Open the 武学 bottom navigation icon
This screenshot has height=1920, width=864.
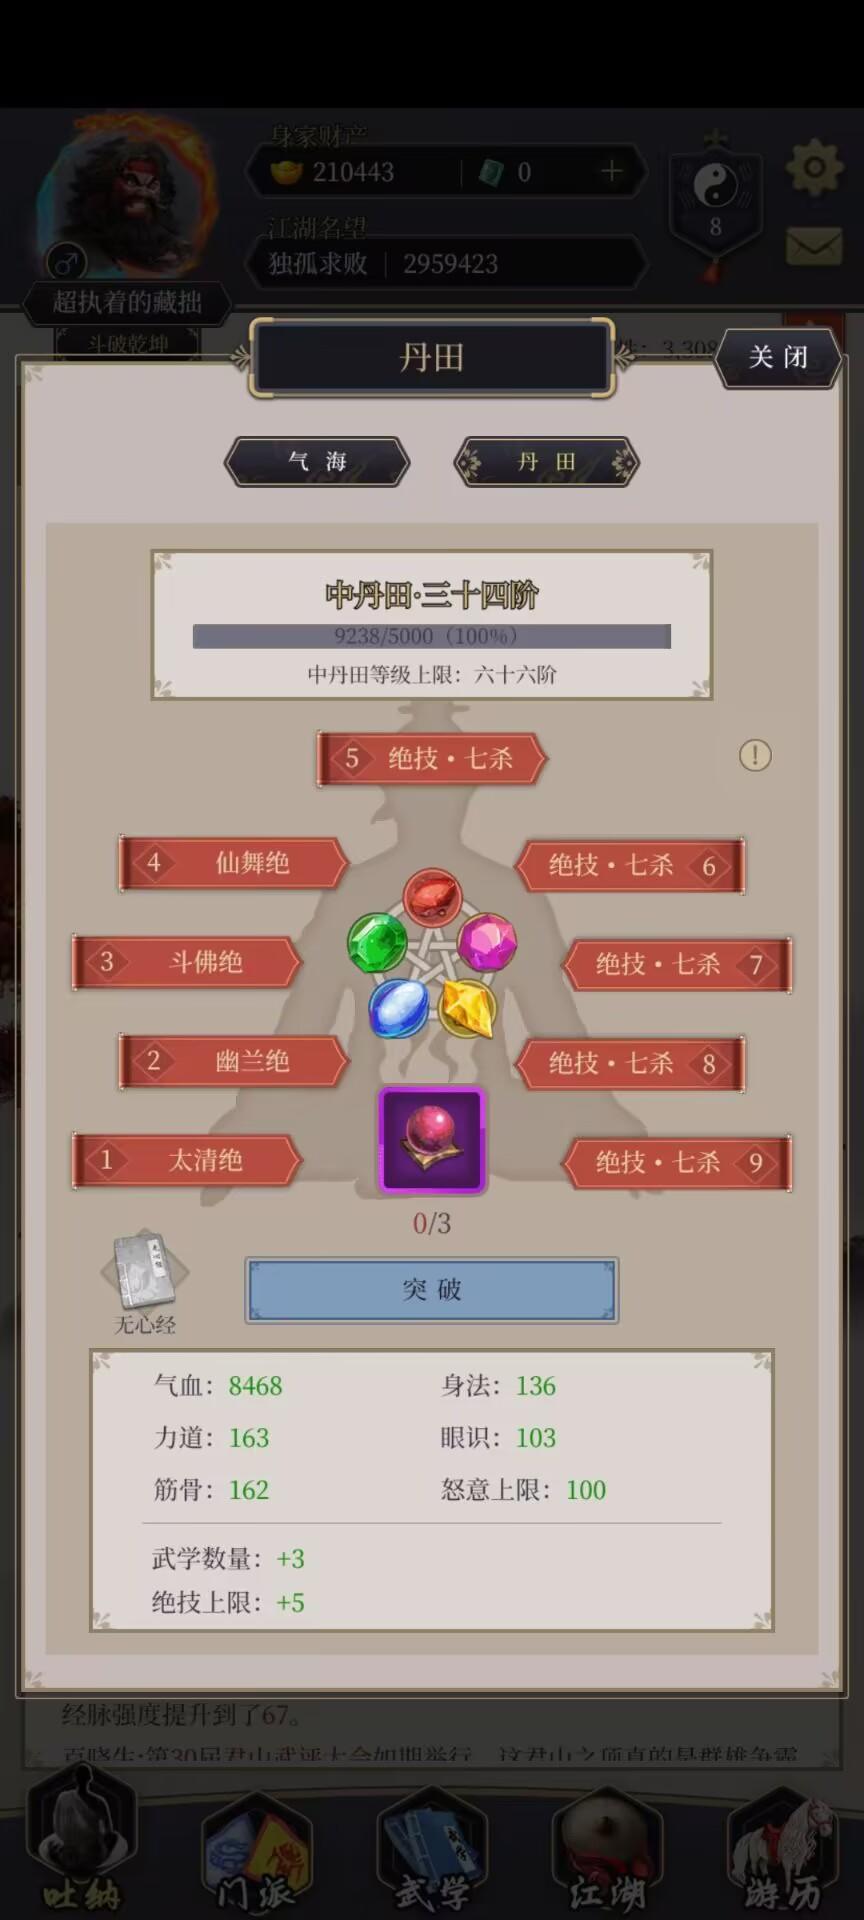(x=432, y=1852)
